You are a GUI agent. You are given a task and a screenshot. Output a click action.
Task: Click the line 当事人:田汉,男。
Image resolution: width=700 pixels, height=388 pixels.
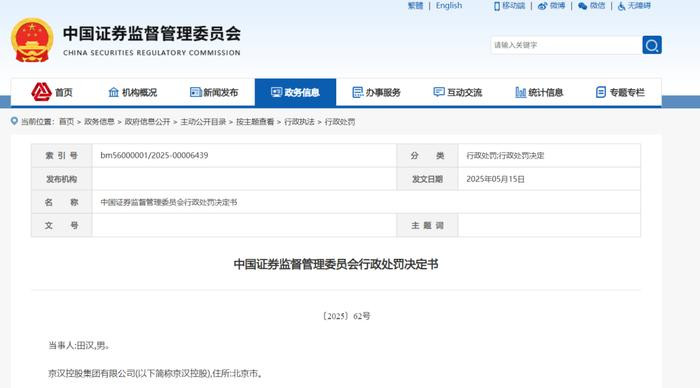pyautogui.click(x=79, y=346)
